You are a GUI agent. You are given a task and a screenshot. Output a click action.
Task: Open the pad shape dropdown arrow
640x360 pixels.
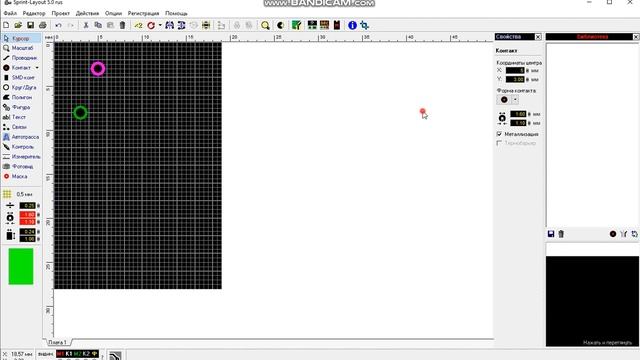pyautogui.click(x=515, y=100)
